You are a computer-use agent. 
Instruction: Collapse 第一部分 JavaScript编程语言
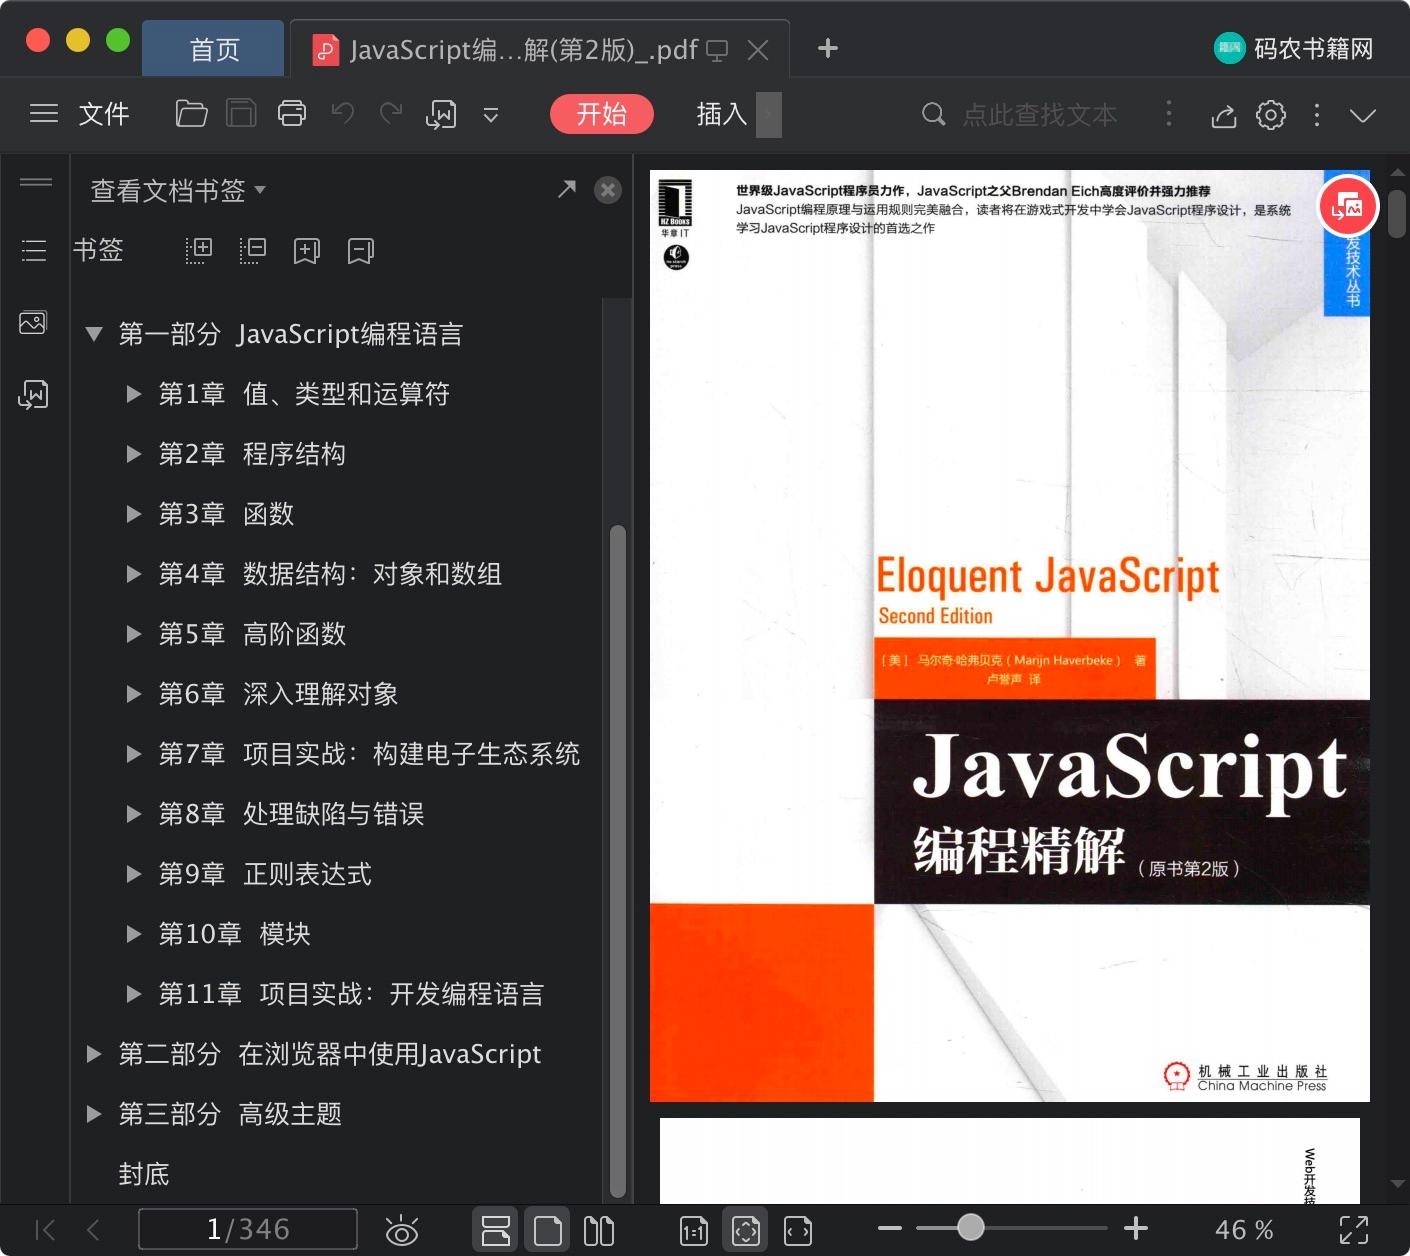coord(94,334)
